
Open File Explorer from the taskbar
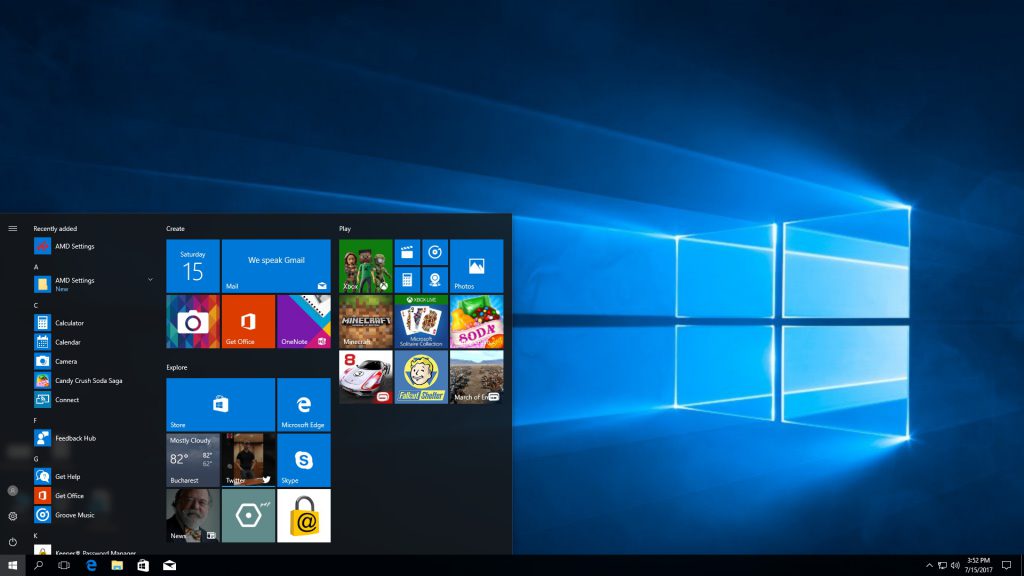point(117,566)
